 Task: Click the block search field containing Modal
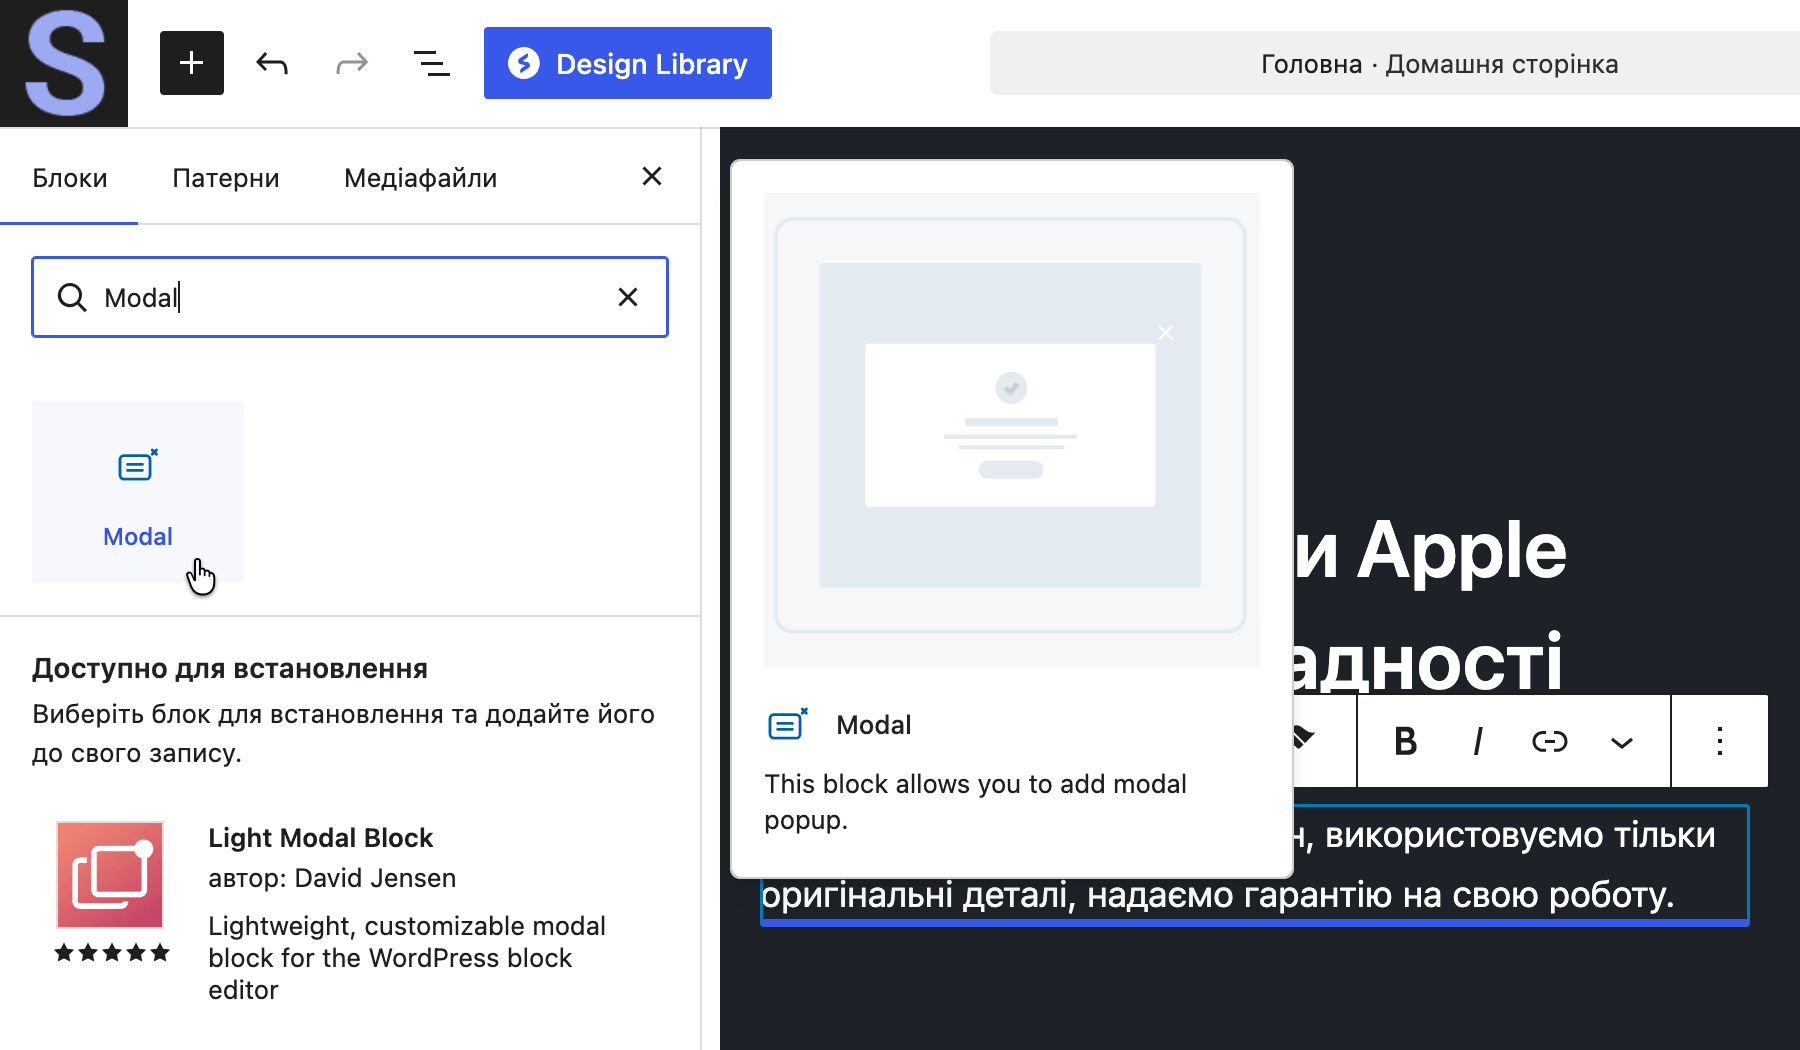coord(350,297)
